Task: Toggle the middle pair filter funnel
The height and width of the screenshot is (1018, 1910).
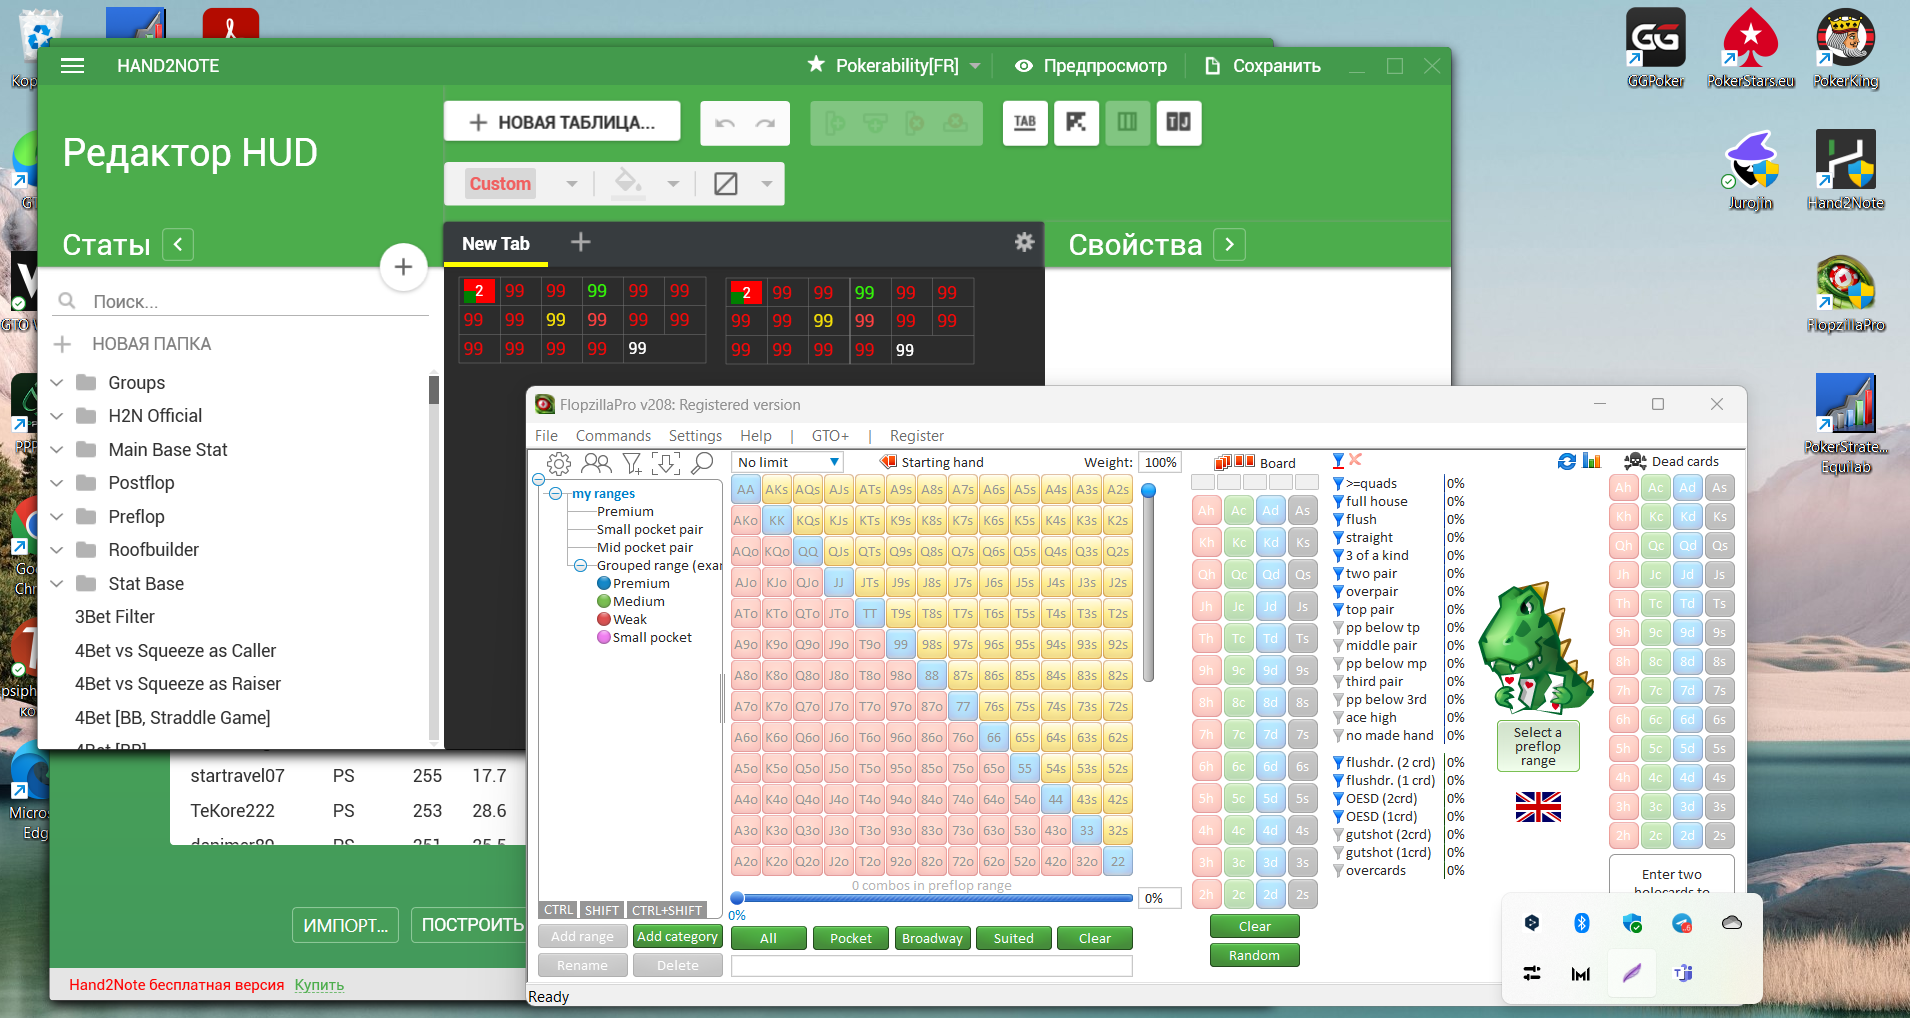Action: (1338, 646)
